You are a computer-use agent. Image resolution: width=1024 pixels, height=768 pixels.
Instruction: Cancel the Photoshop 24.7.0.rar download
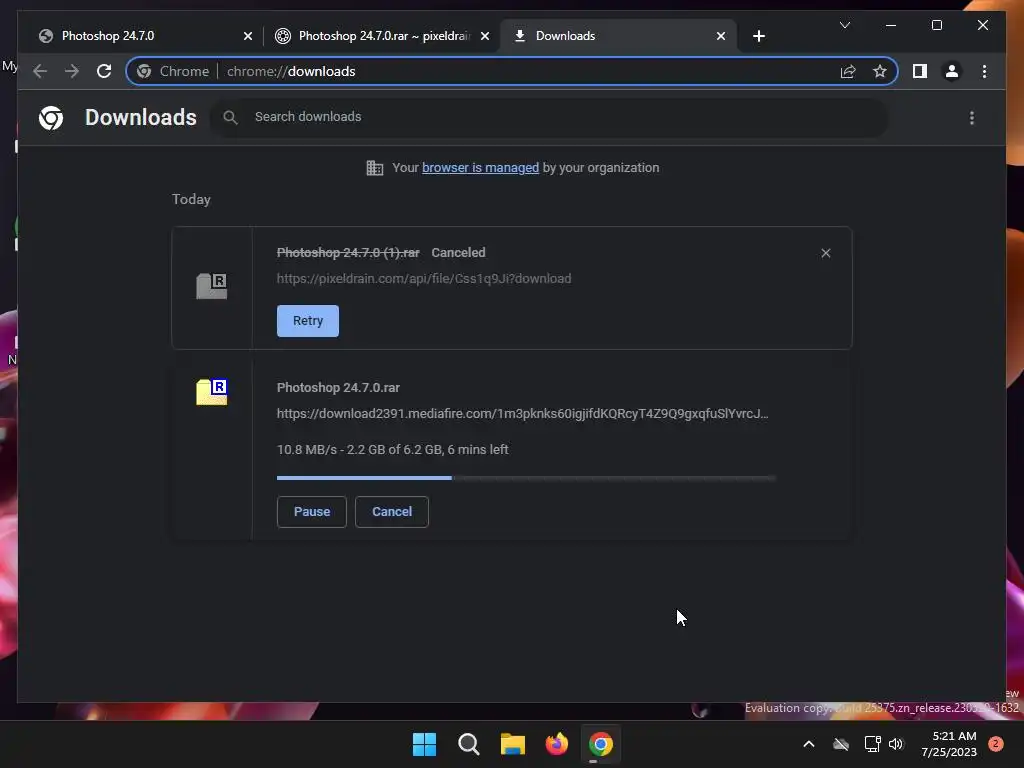[392, 511]
